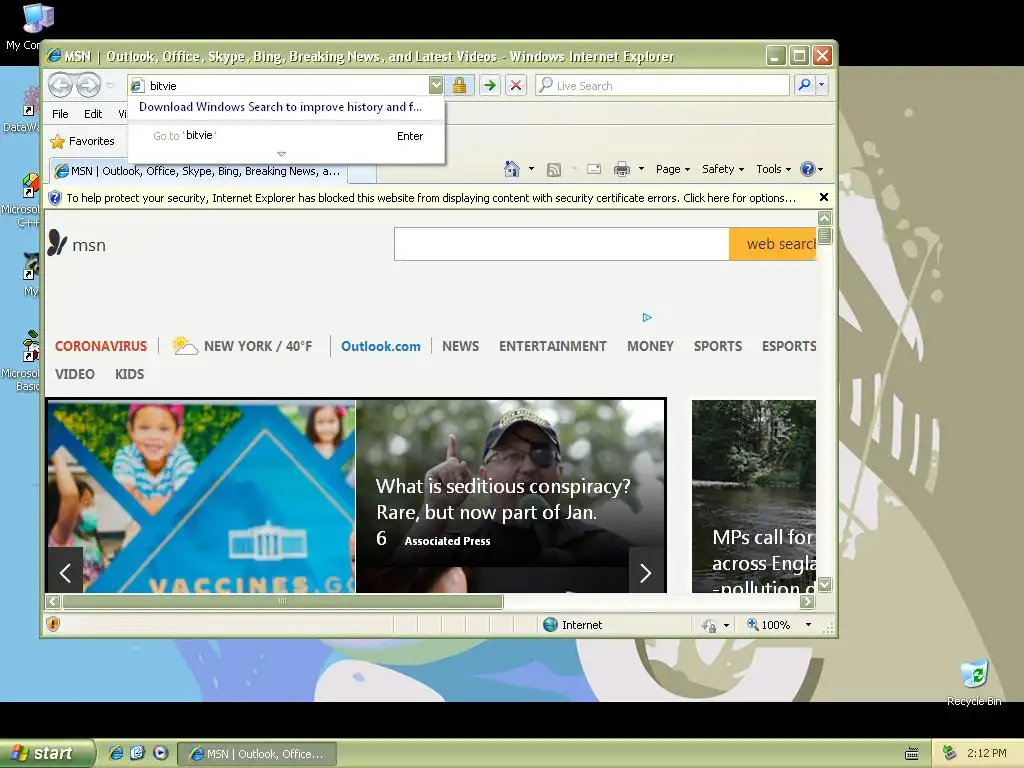Click the green Go arrow button
This screenshot has height=768, width=1024.
tap(489, 86)
